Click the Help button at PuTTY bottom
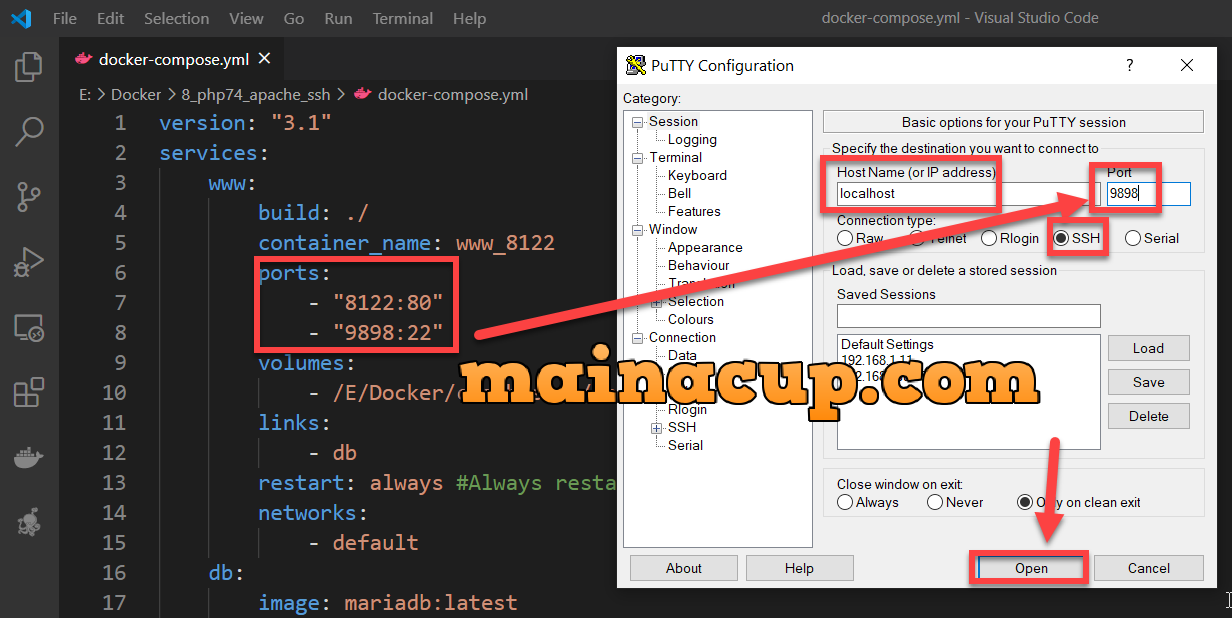This screenshot has width=1232, height=618. [799, 568]
